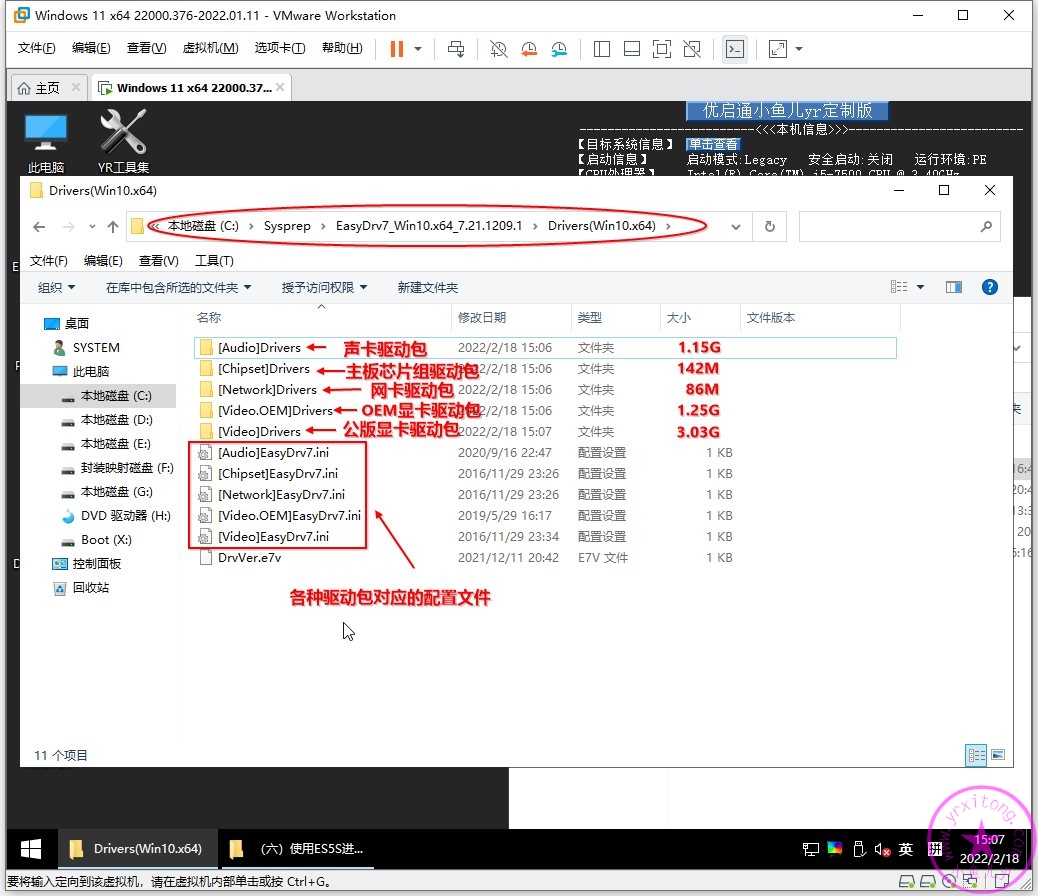Sort files by 名称 column header
1038x896 pixels.
pyautogui.click(x=322, y=318)
